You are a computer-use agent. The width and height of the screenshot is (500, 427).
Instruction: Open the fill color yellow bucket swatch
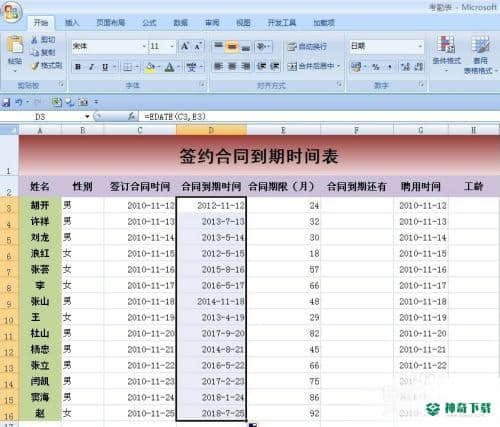150,67
